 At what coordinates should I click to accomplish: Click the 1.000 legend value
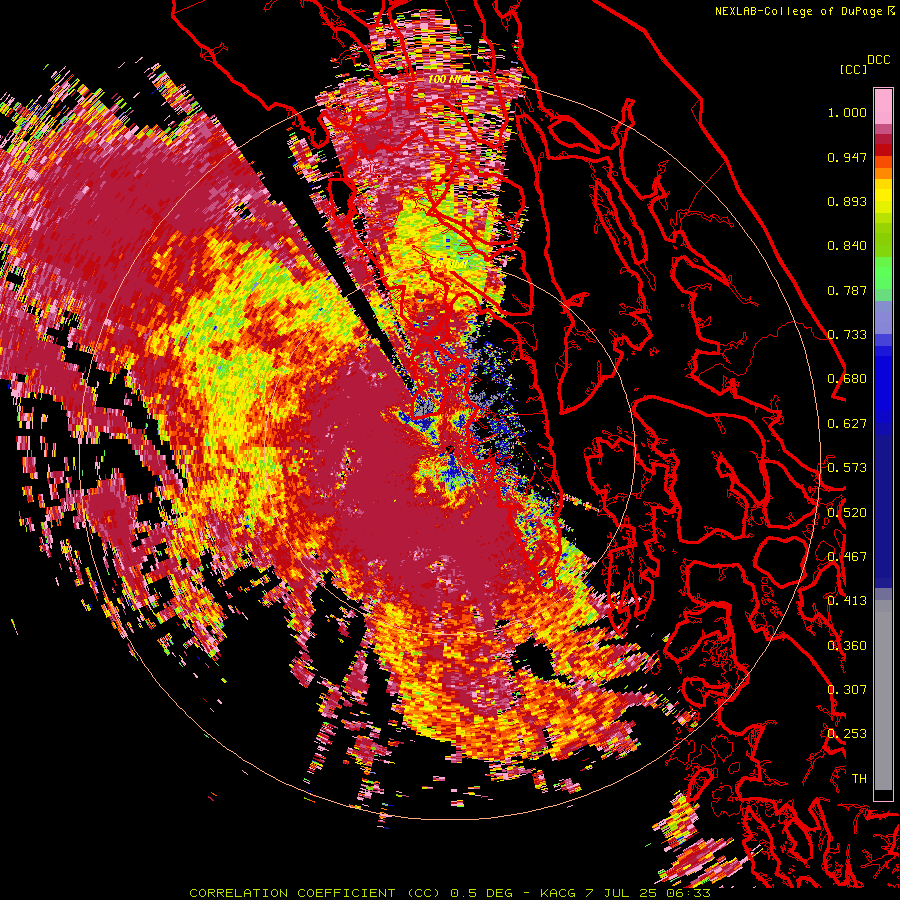tap(847, 112)
